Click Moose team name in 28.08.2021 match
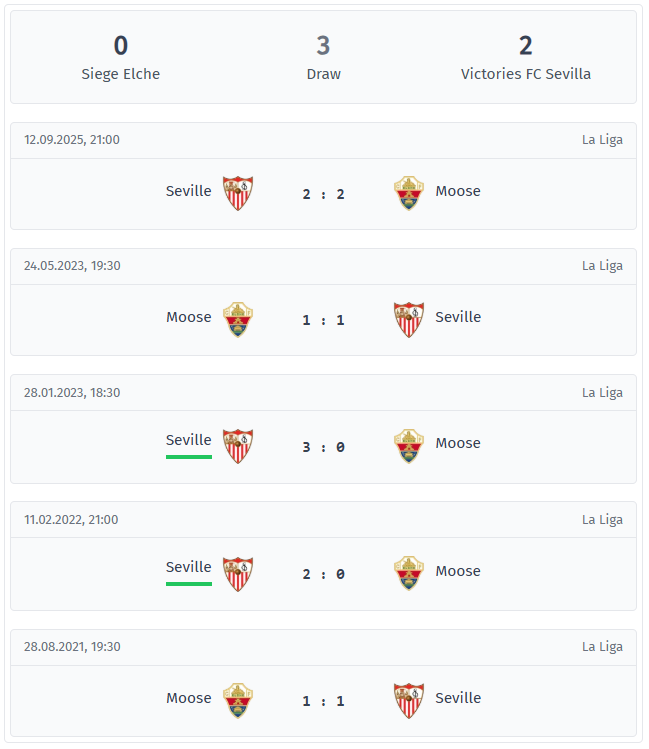This screenshot has width=649, height=749. (188, 698)
